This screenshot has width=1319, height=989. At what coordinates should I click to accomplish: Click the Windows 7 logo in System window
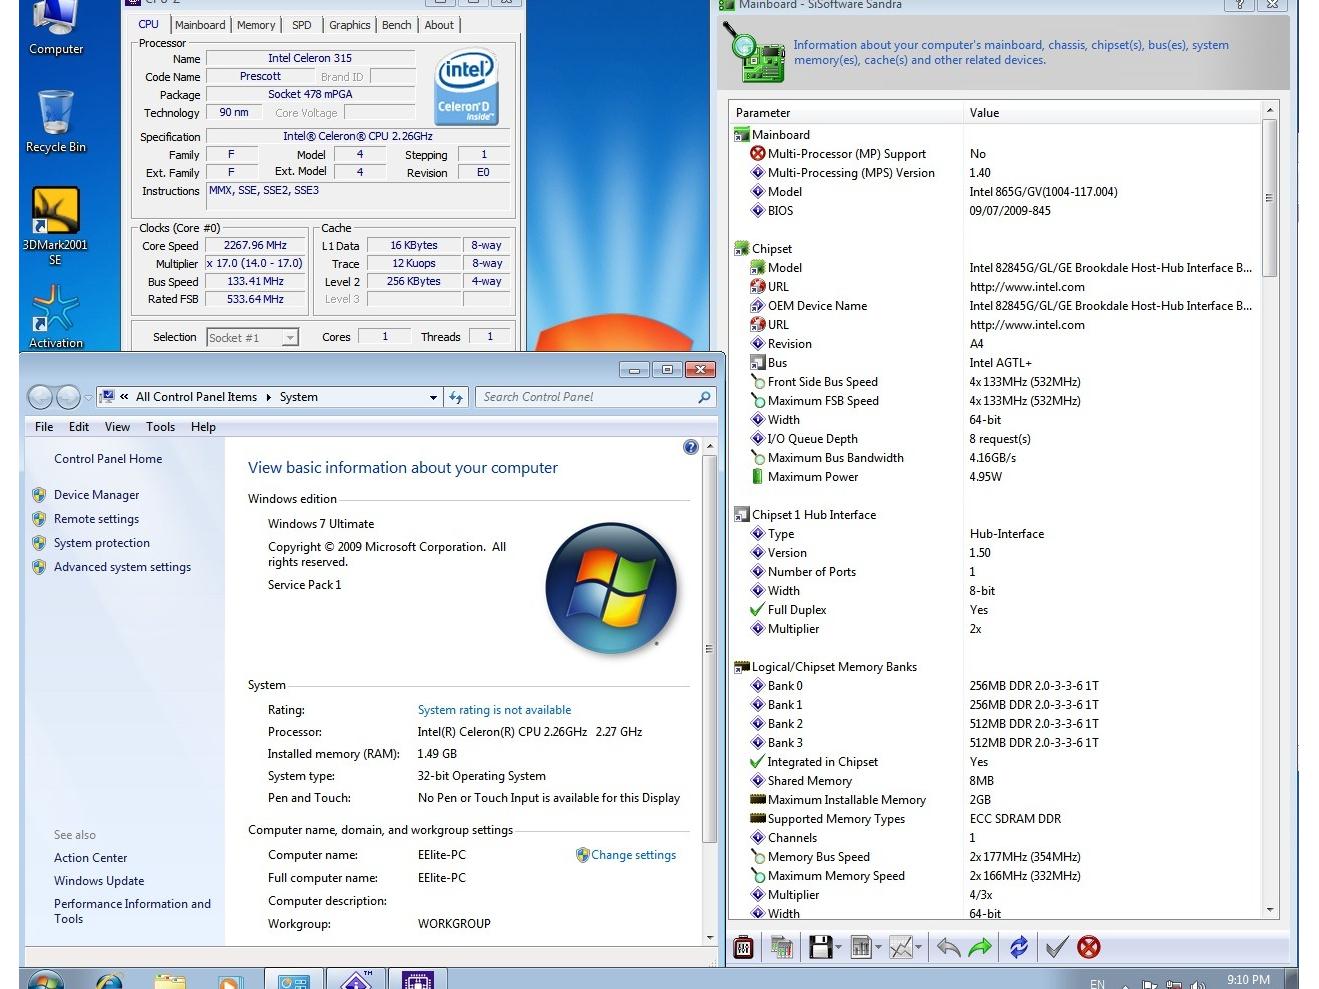pyautogui.click(x=611, y=588)
